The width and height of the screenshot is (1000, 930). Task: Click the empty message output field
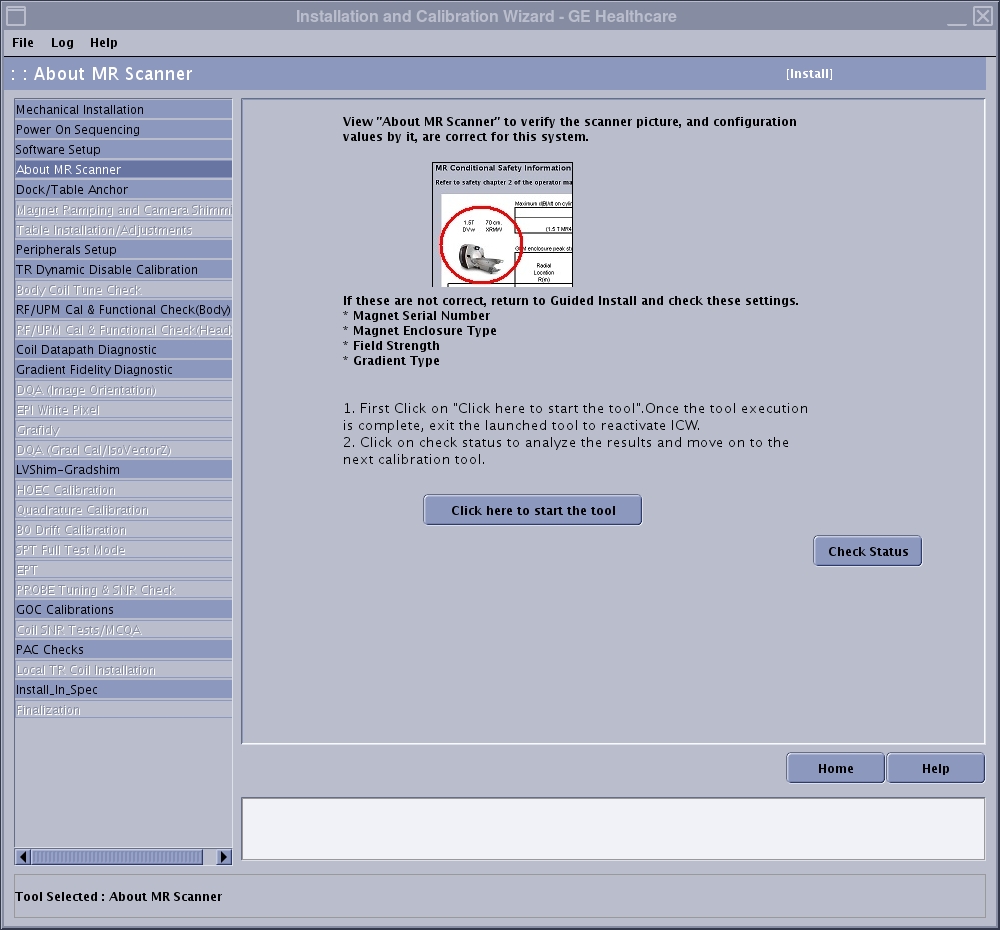click(x=612, y=828)
